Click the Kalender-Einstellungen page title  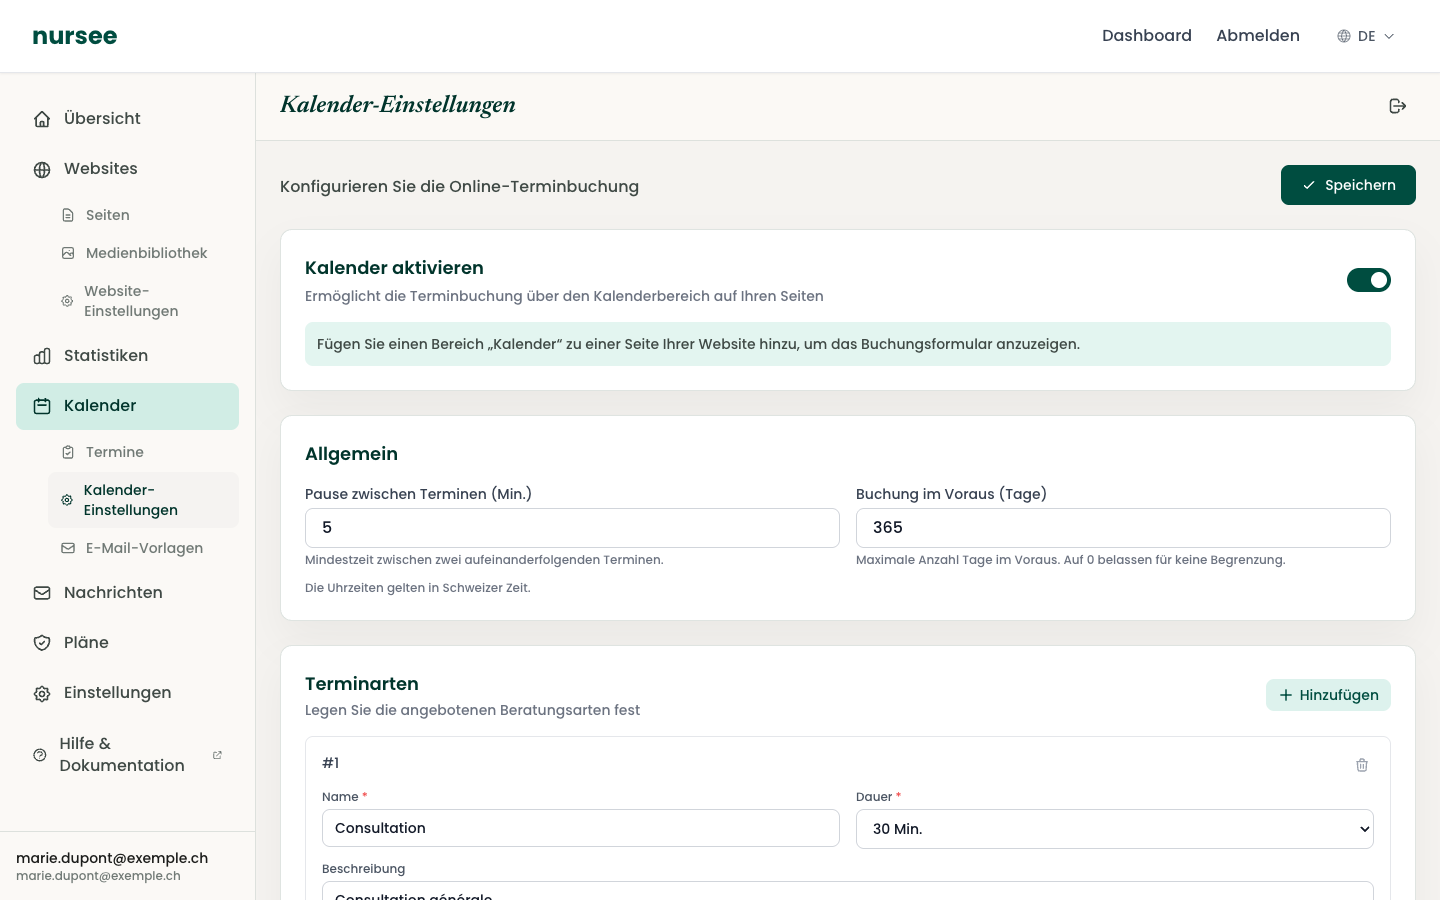click(x=398, y=105)
